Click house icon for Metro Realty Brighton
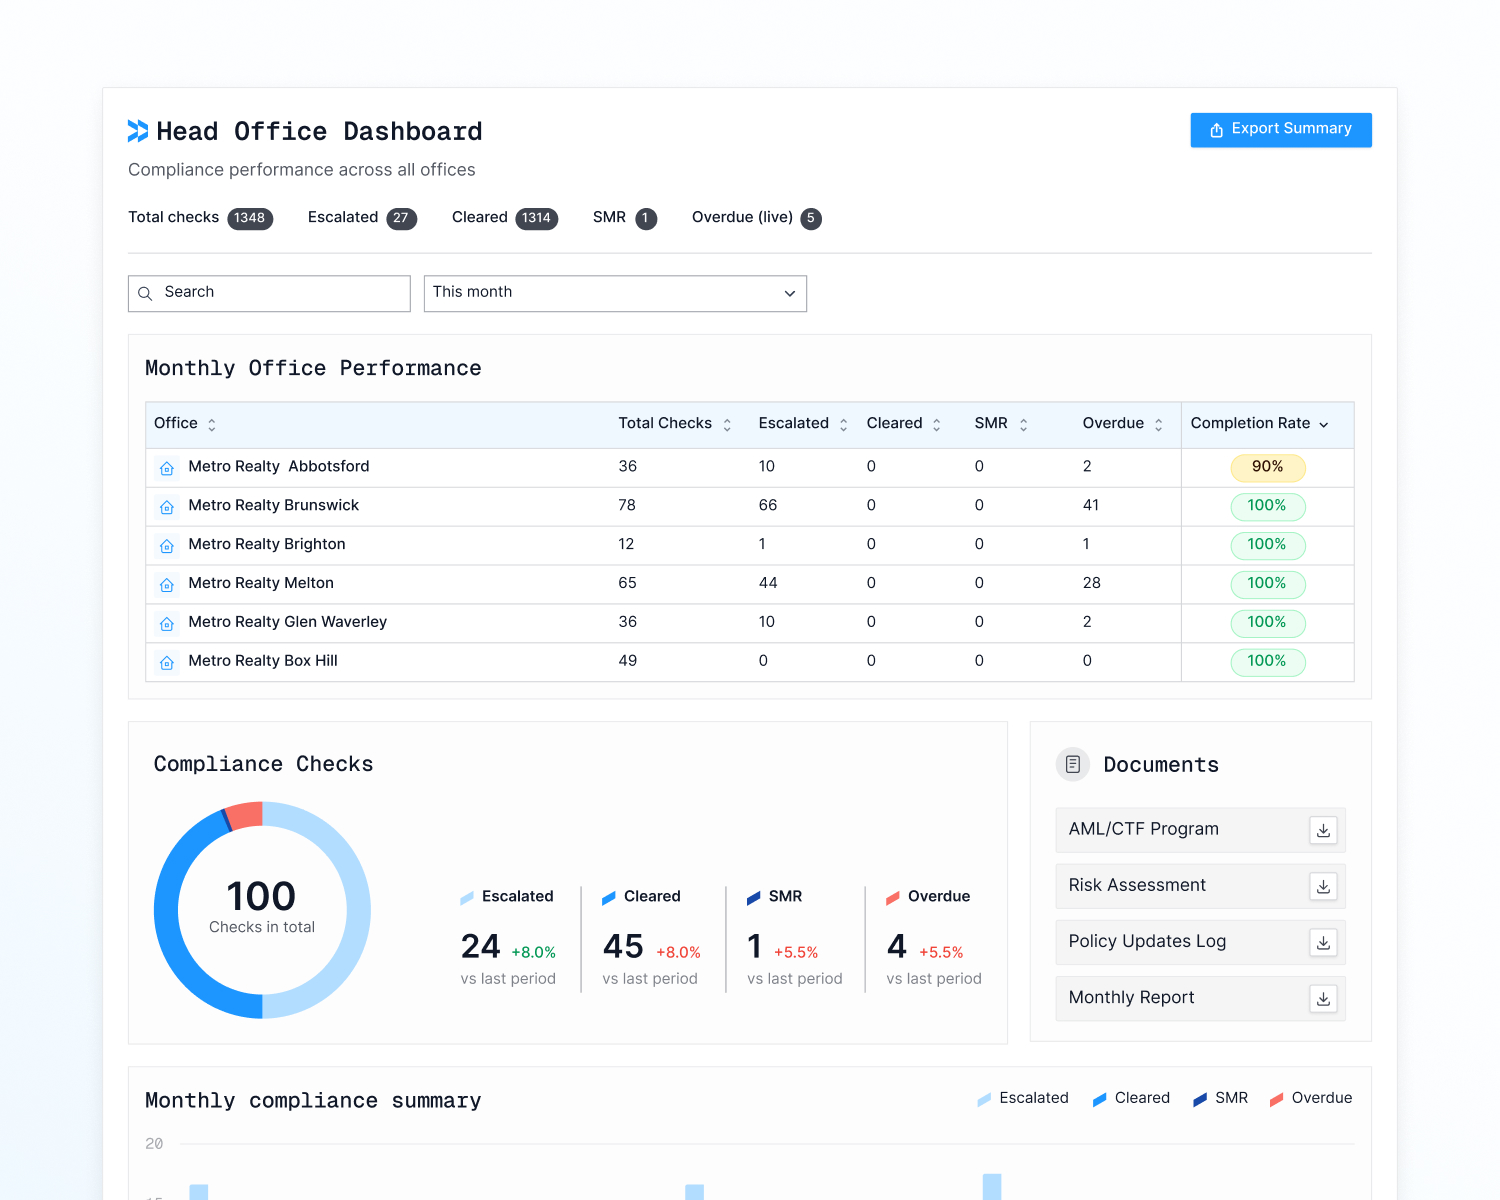 pyautogui.click(x=167, y=546)
